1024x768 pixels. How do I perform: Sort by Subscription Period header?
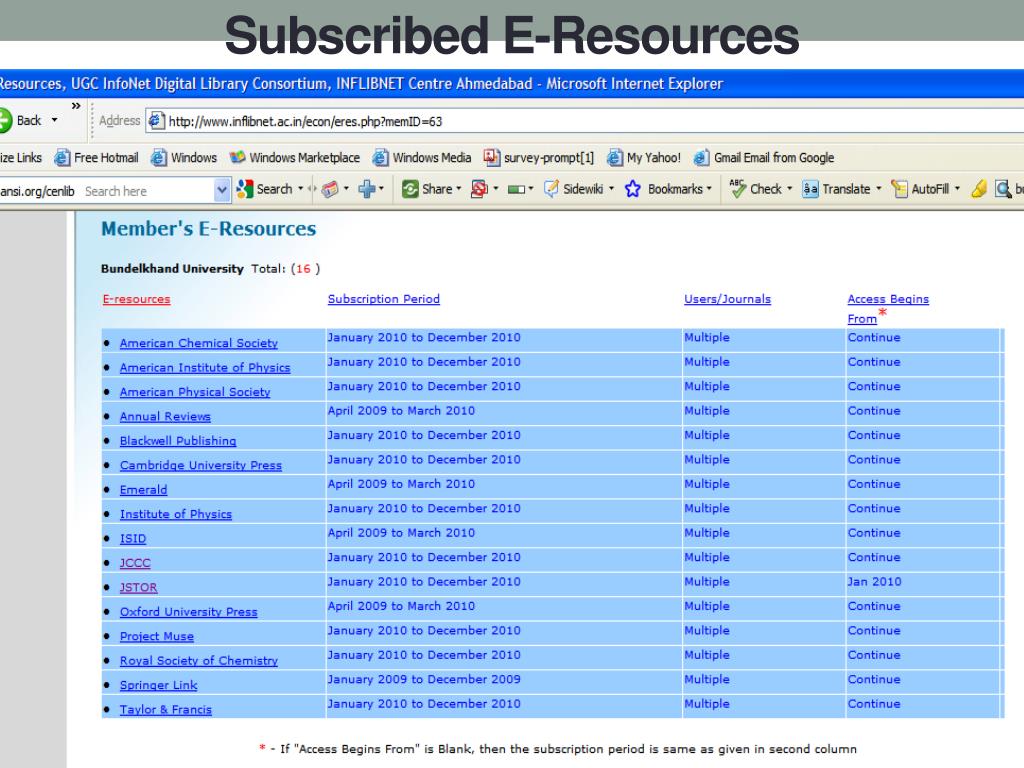point(383,299)
